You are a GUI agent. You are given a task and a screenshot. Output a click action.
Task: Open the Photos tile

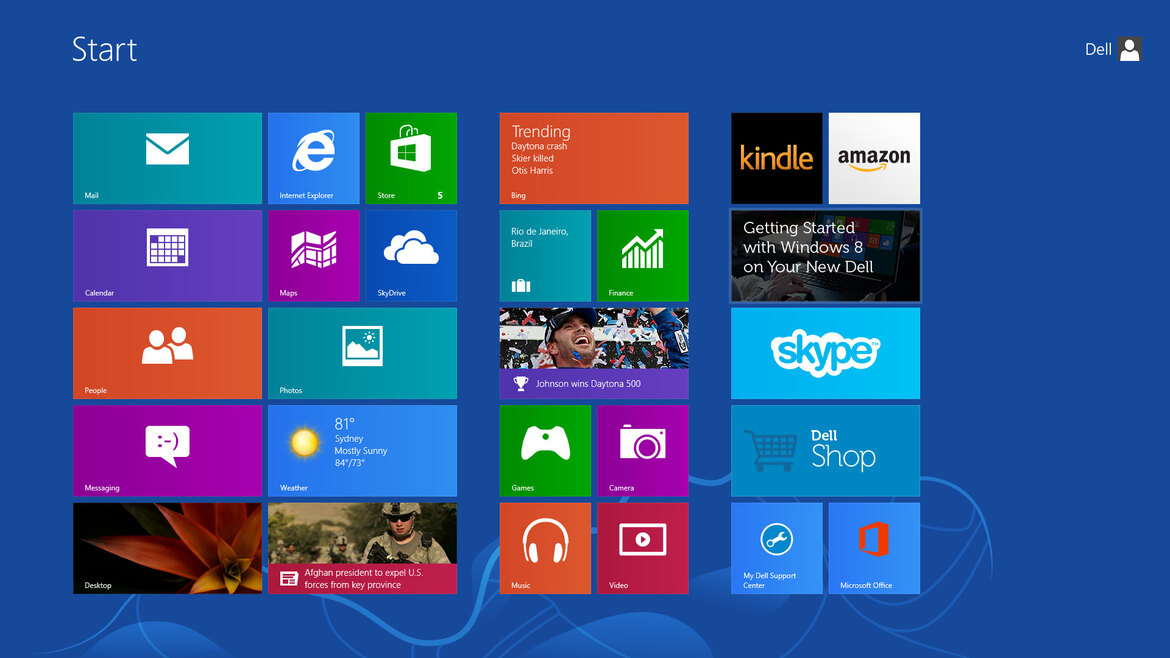(x=362, y=353)
